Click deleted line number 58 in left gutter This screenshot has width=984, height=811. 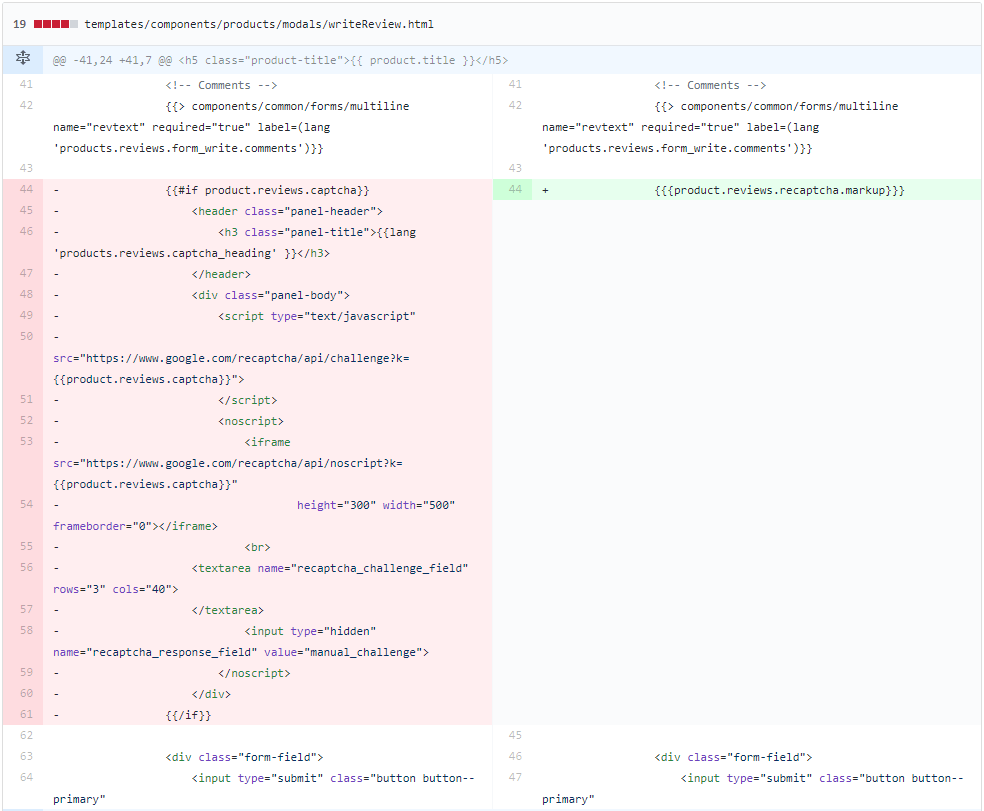tap(26, 631)
